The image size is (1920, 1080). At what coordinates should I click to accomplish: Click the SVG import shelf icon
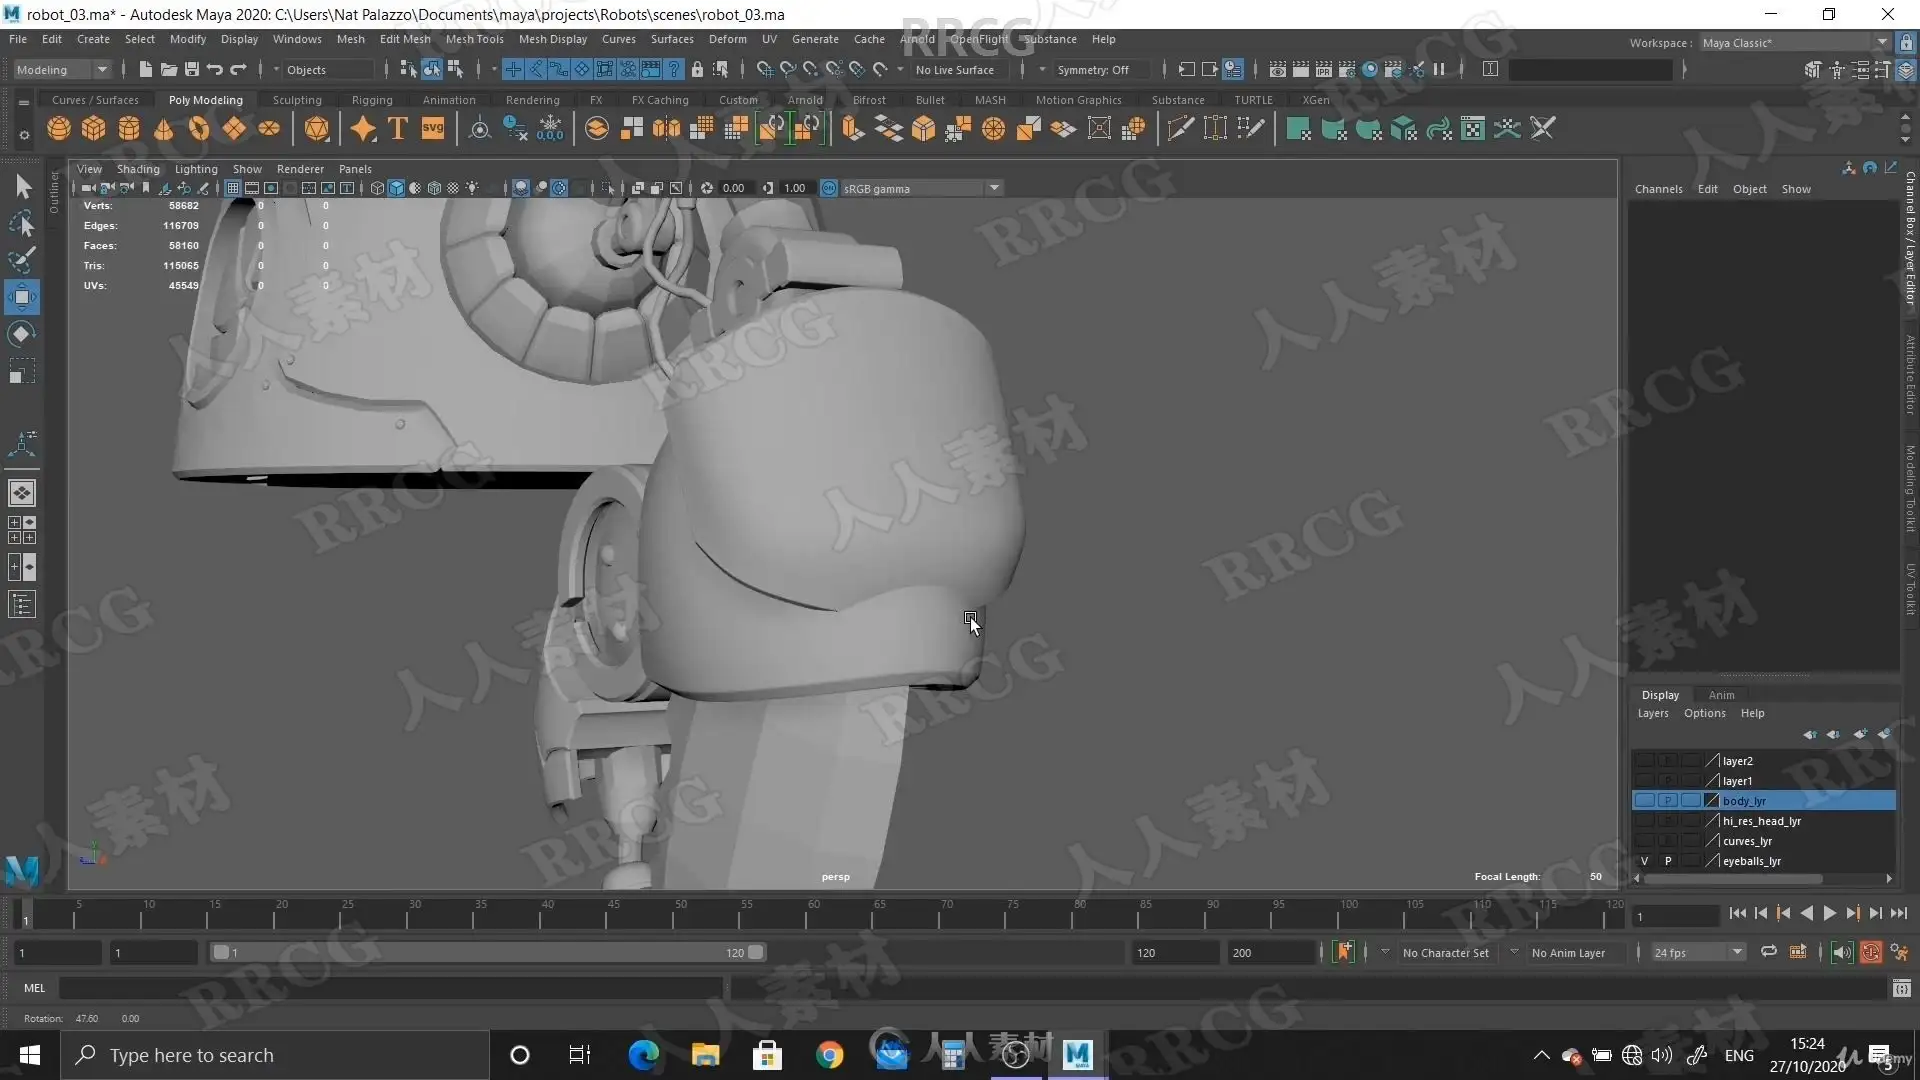[x=432, y=129]
